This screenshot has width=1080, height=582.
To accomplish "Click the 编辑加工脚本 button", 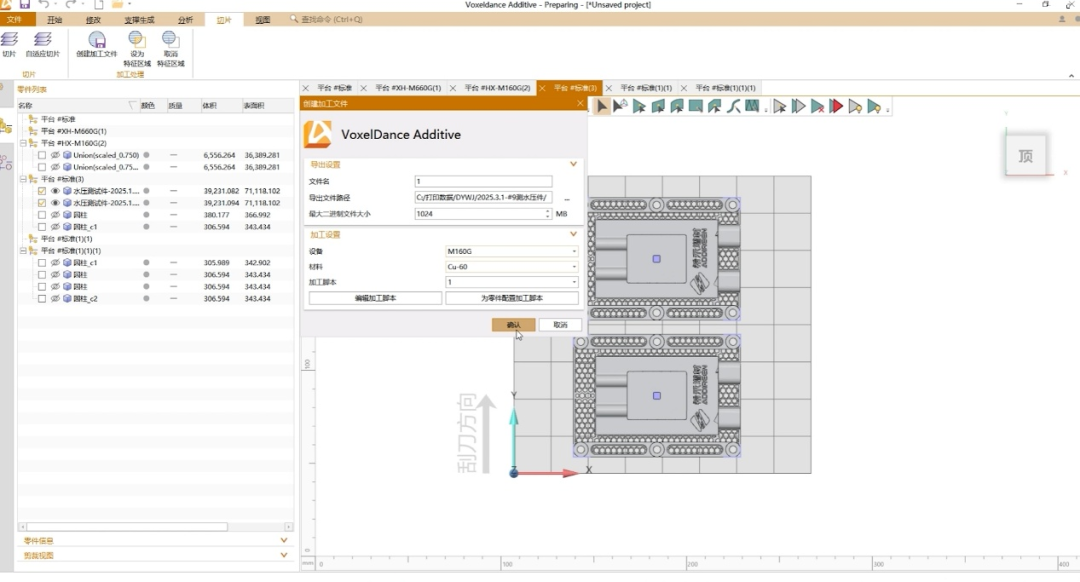I will coord(375,298).
